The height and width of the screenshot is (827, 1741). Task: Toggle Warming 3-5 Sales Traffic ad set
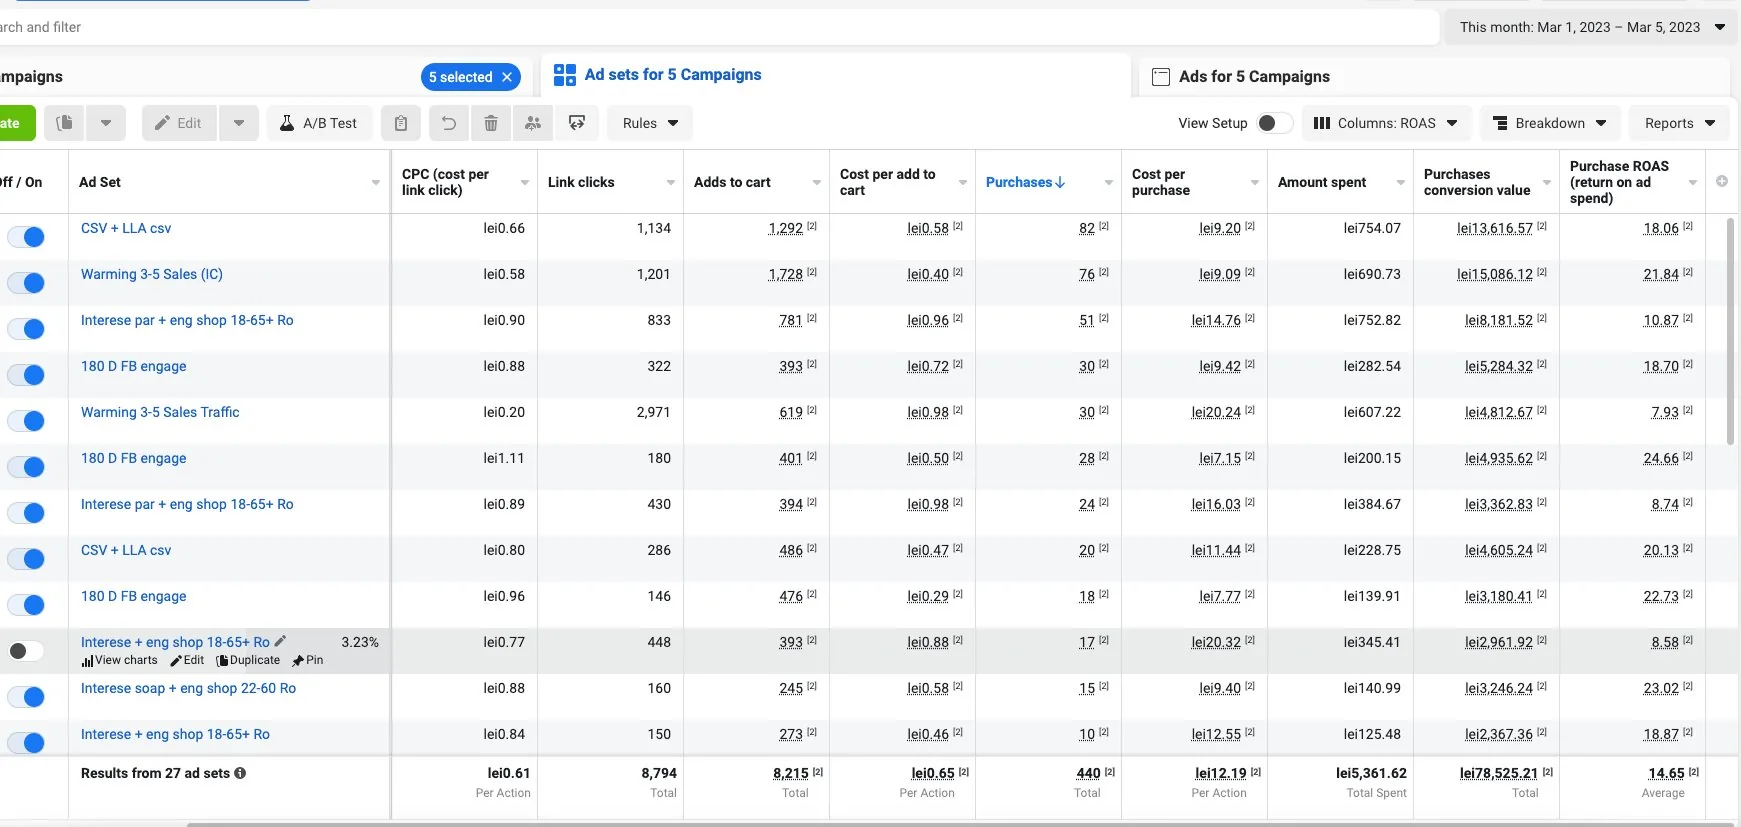[26, 421]
